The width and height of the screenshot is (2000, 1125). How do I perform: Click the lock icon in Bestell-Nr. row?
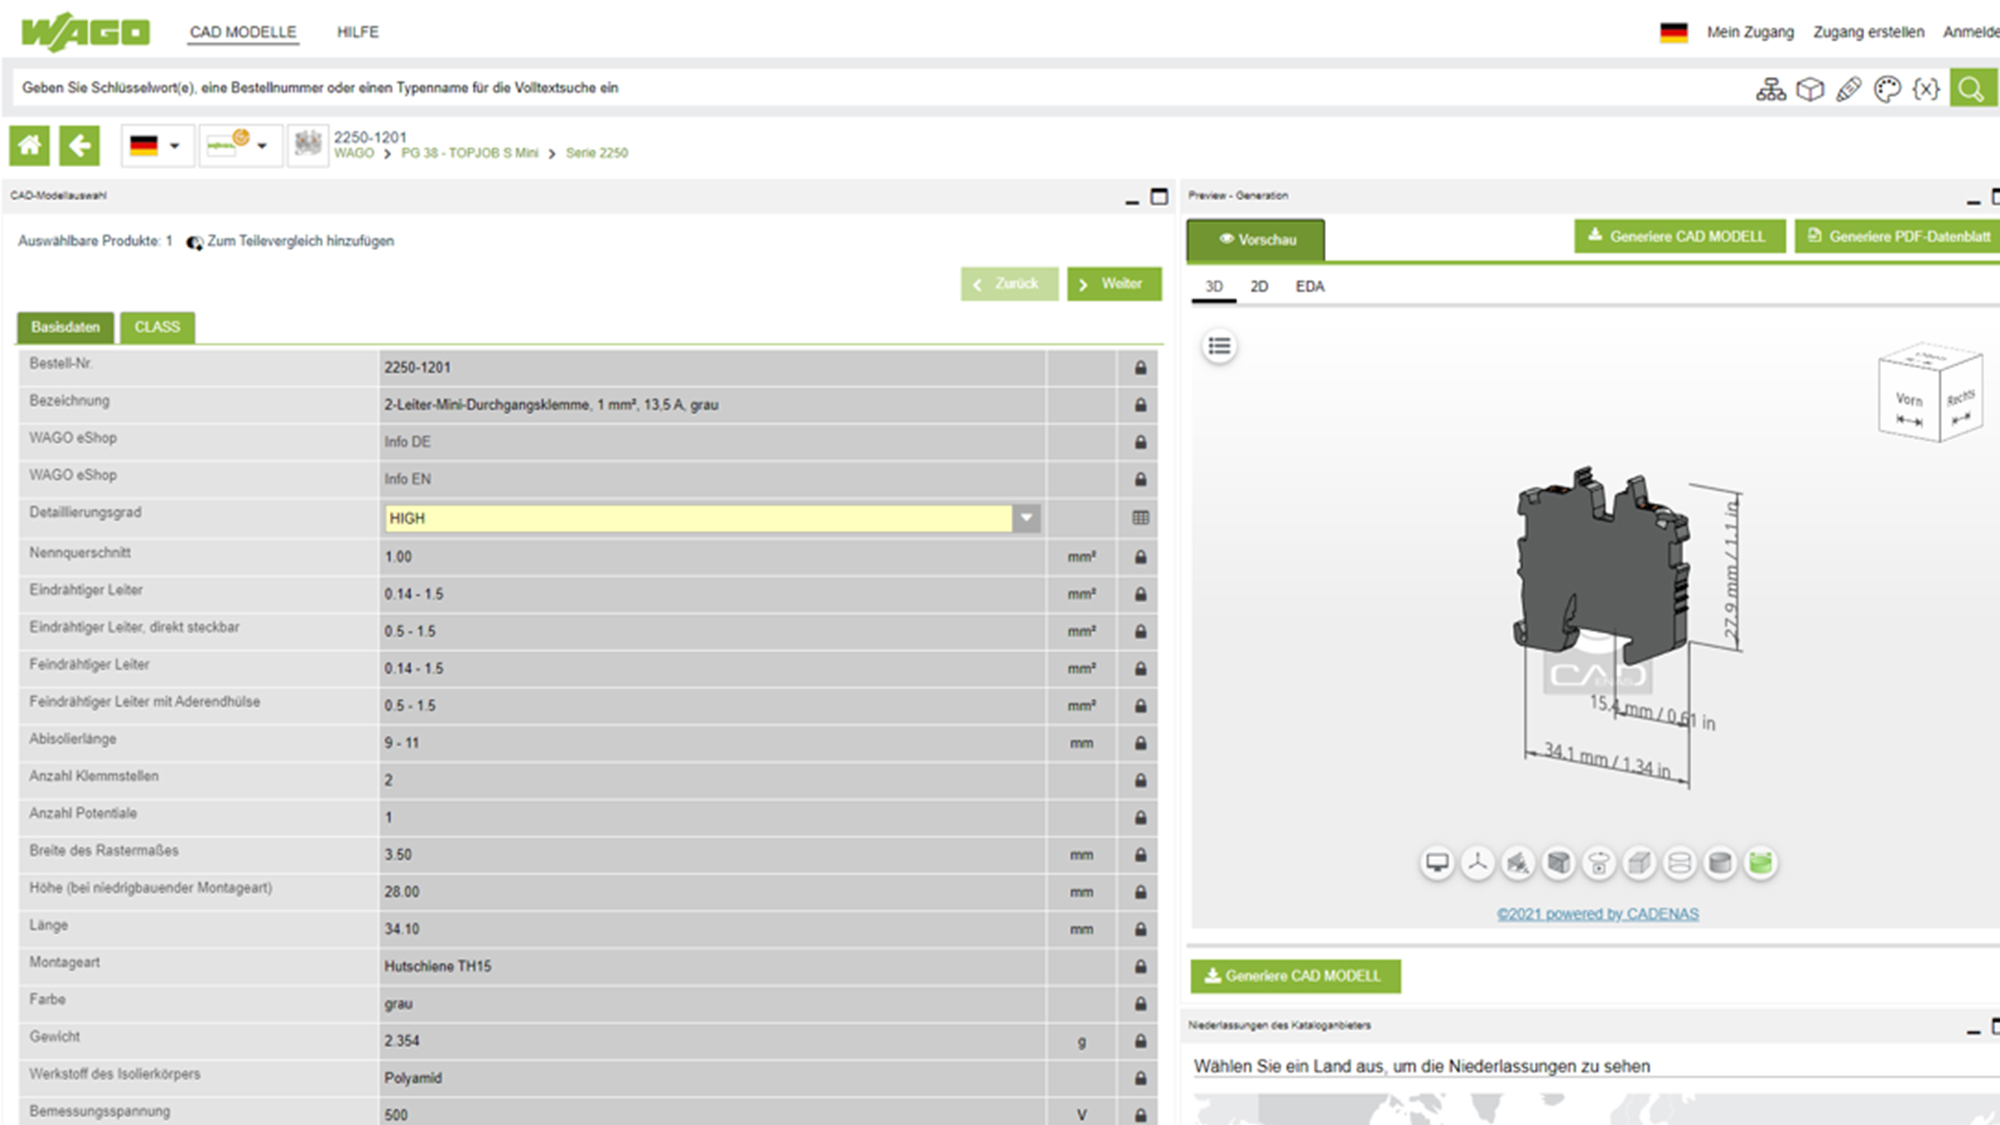tap(1140, 368)
